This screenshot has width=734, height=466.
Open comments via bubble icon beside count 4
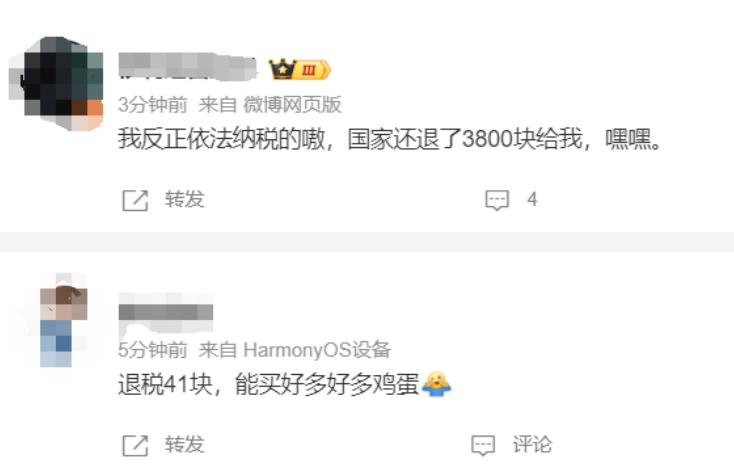click(497, 200)
